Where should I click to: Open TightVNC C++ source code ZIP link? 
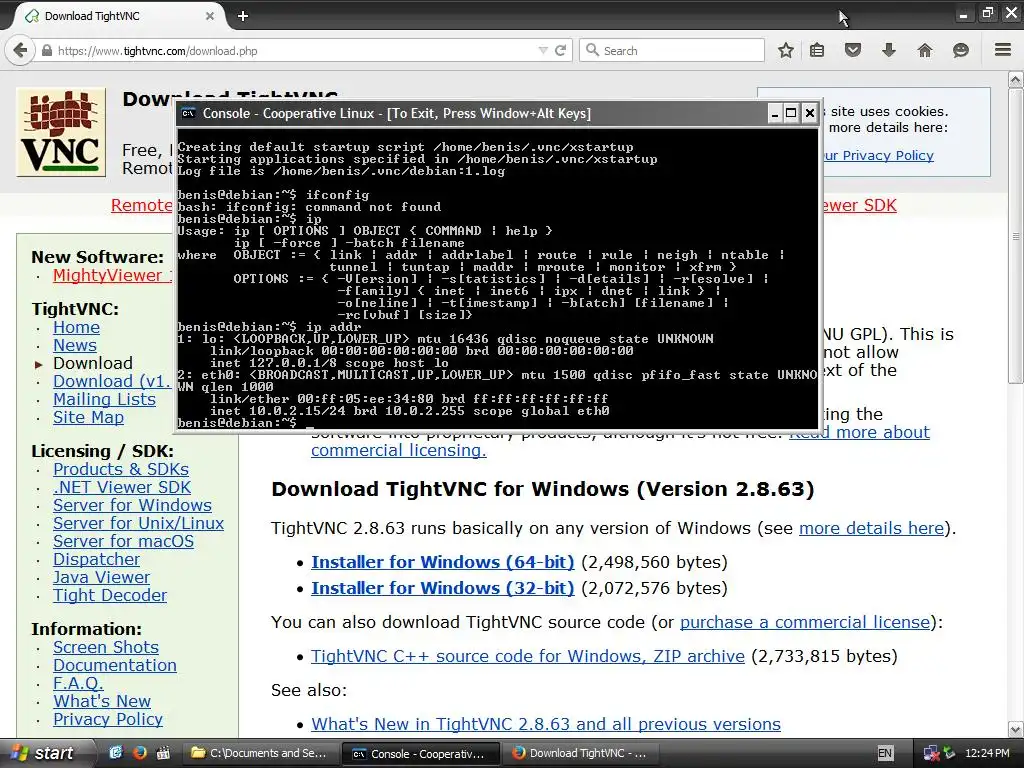528,656
